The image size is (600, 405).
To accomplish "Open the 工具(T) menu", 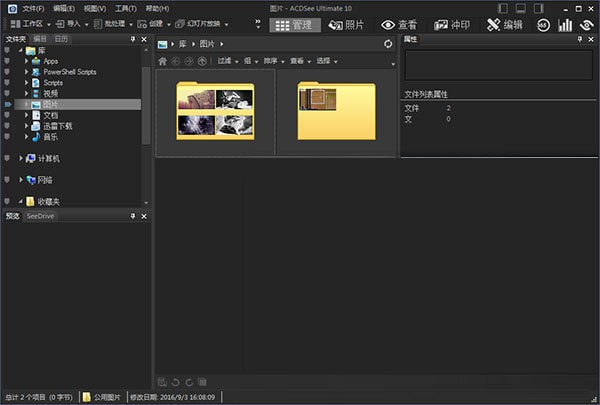I will point(125,7).
